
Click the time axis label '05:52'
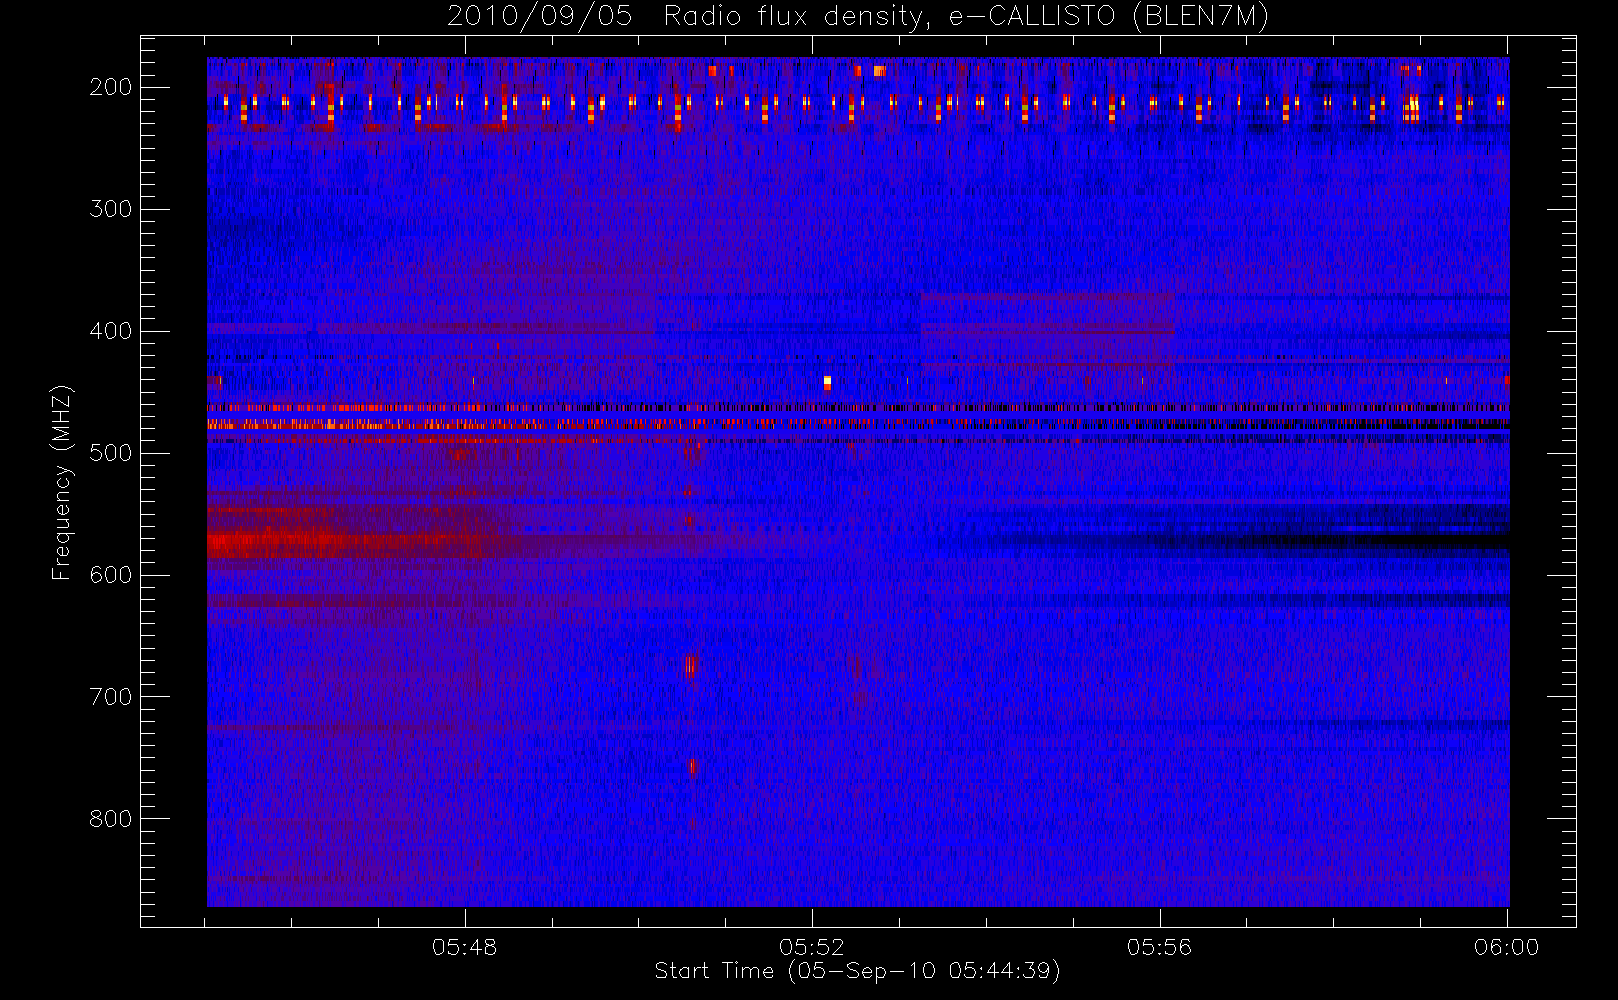coord(812,947)
